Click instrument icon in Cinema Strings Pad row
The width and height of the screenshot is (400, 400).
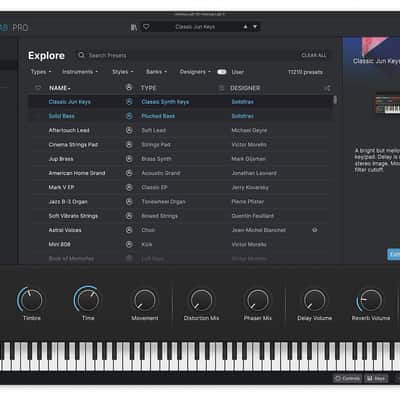[129, 145]
